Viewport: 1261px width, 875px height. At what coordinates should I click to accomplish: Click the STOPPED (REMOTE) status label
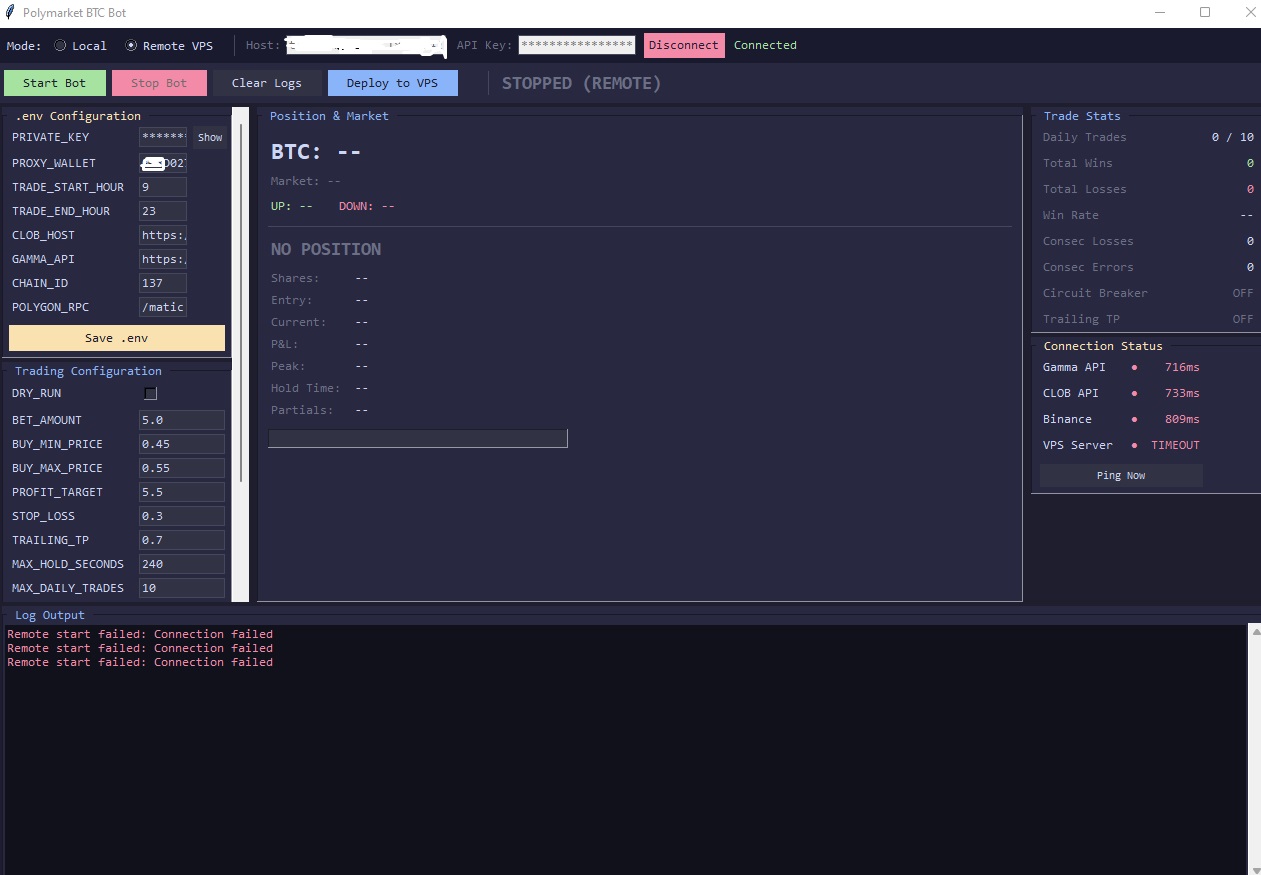[x=582, y=84]
